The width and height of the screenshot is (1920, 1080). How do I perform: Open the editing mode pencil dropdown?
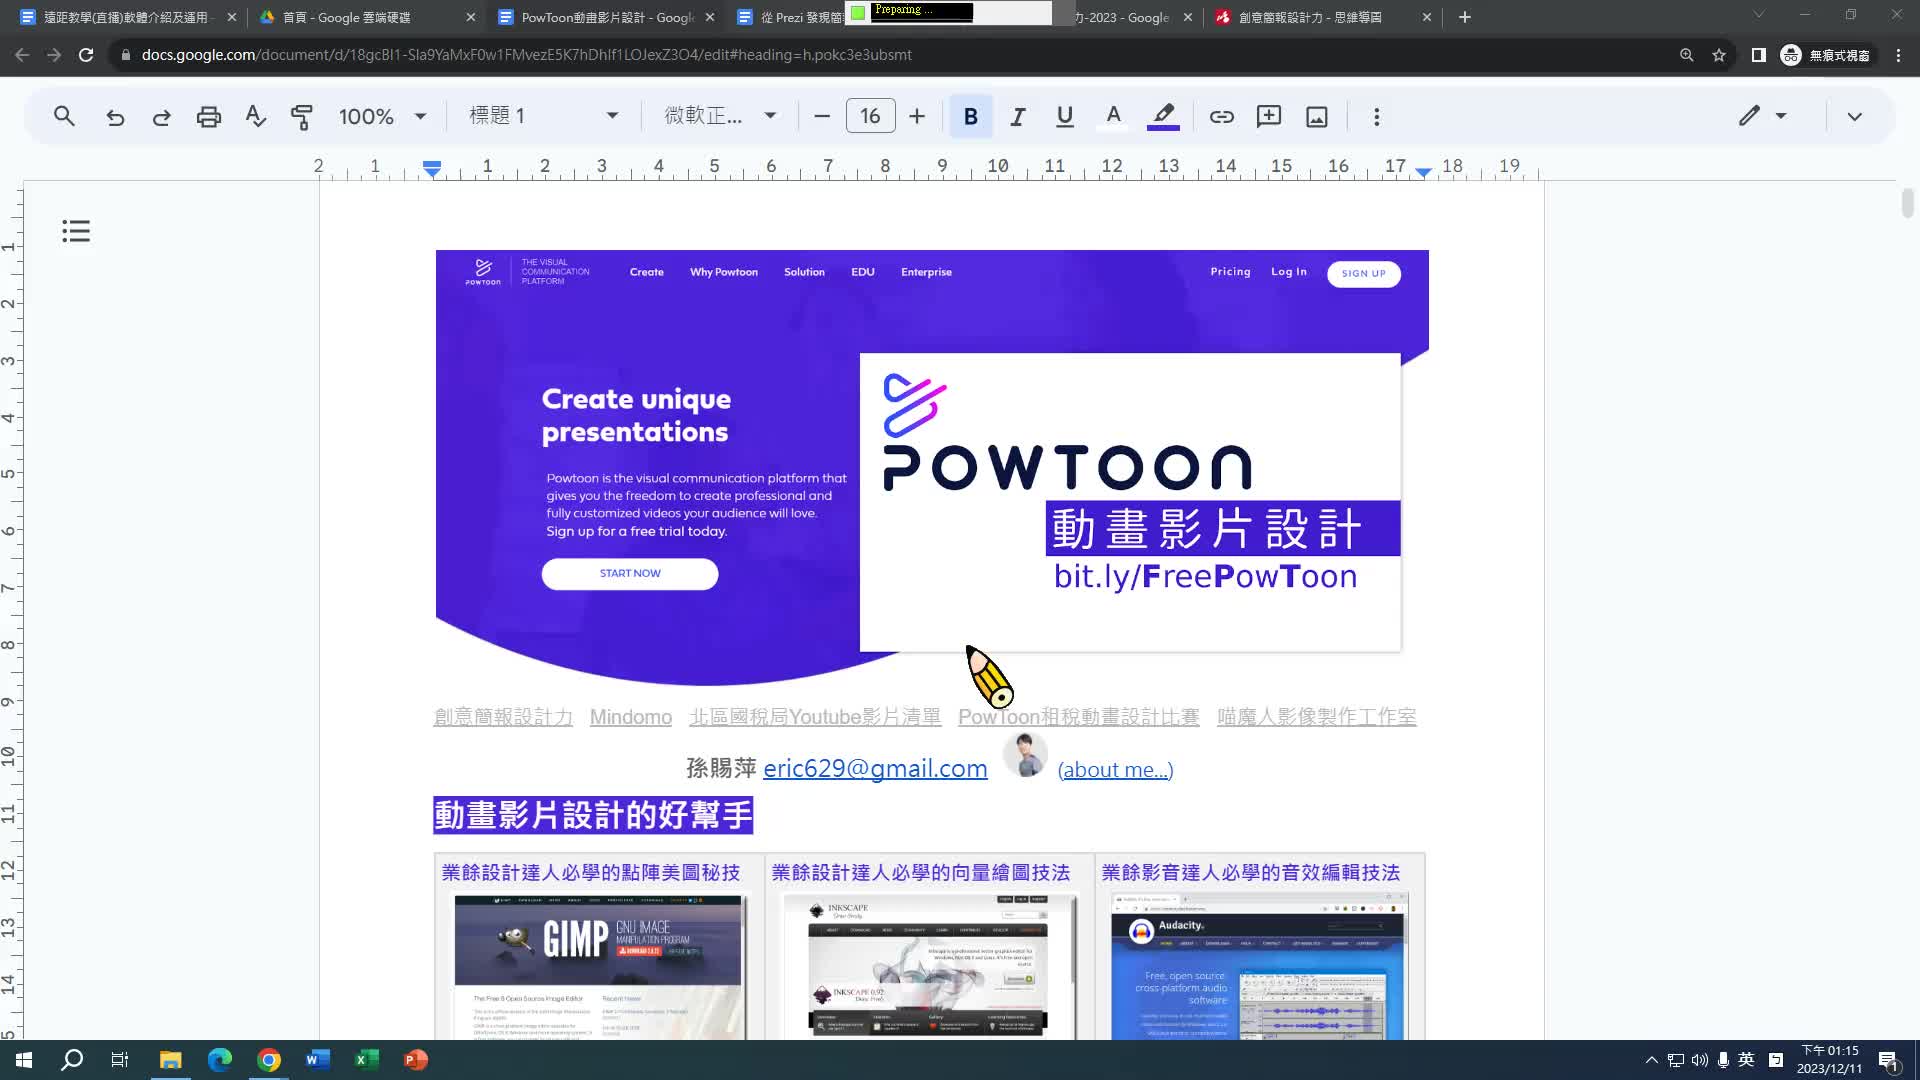click(x=1762, y=116)
